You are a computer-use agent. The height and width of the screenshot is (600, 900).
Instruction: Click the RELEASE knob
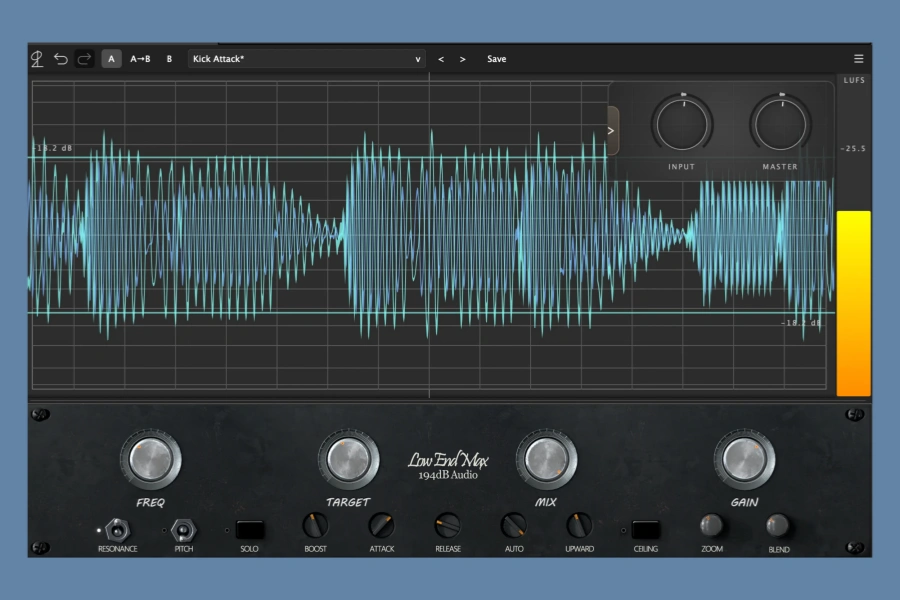[448, 525]
